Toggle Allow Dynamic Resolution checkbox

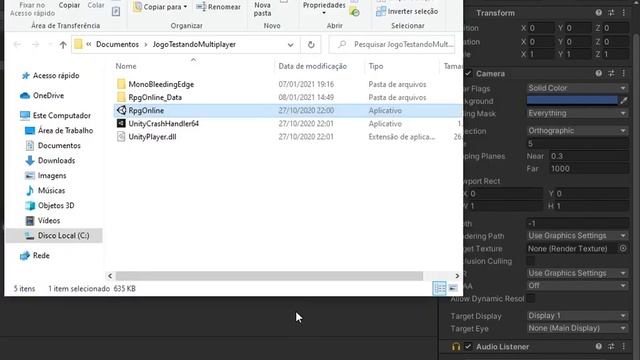point(530,299)
